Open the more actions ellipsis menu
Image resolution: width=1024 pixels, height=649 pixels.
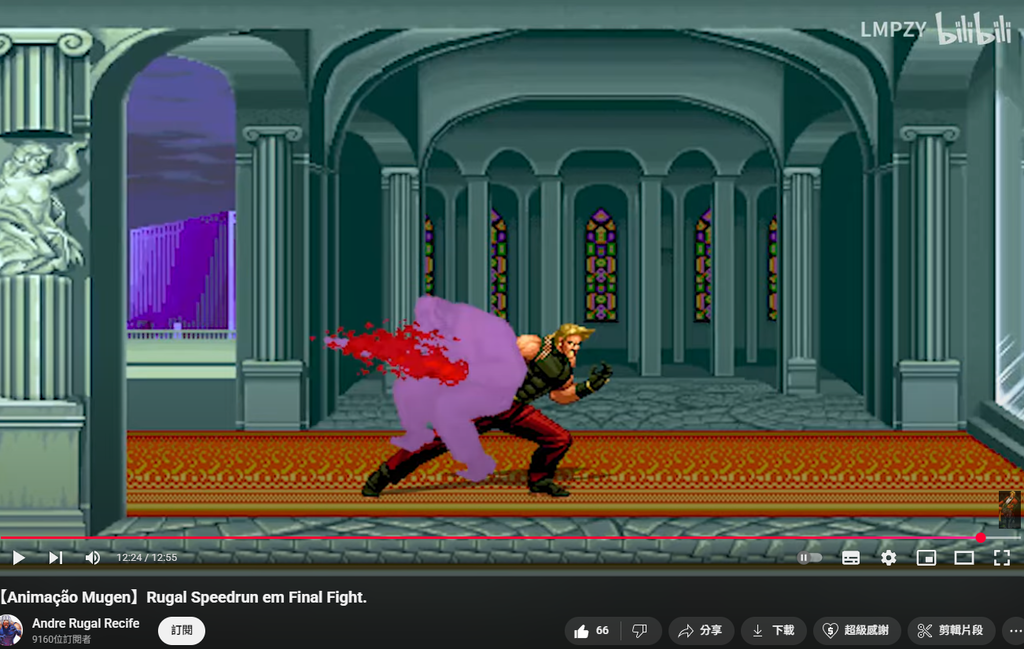tap(1014, 631)
